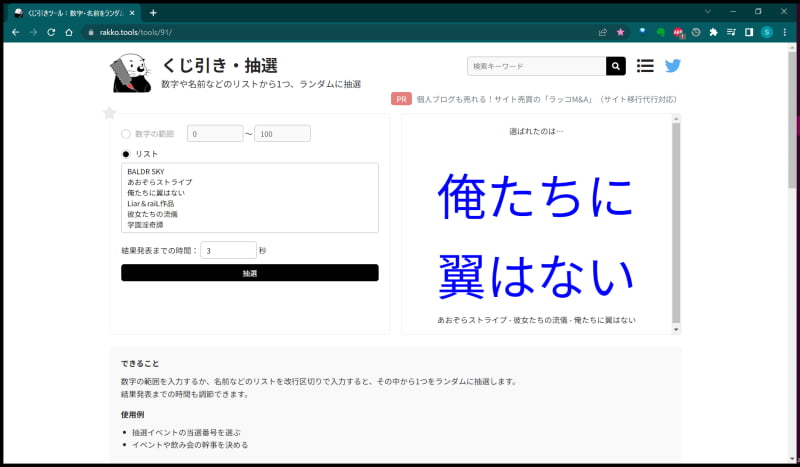Click the くじ引き・抽選 page title
800x467 pixels.
tap(220, 66)
